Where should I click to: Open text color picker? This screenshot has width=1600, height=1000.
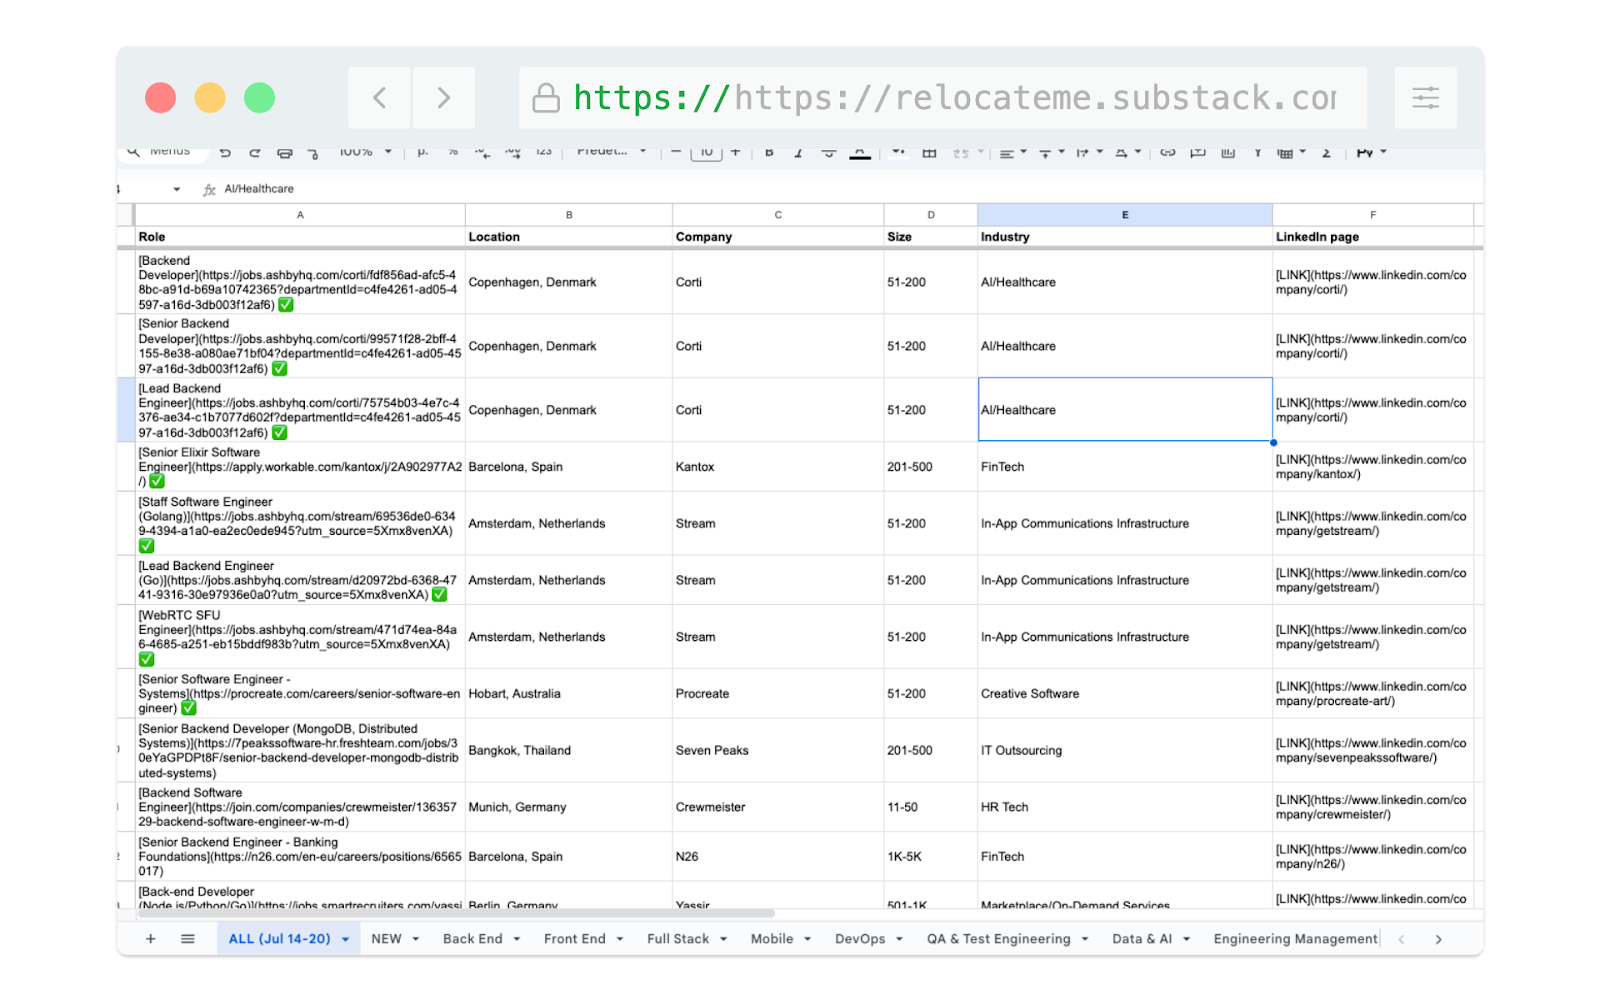[860, 152]
